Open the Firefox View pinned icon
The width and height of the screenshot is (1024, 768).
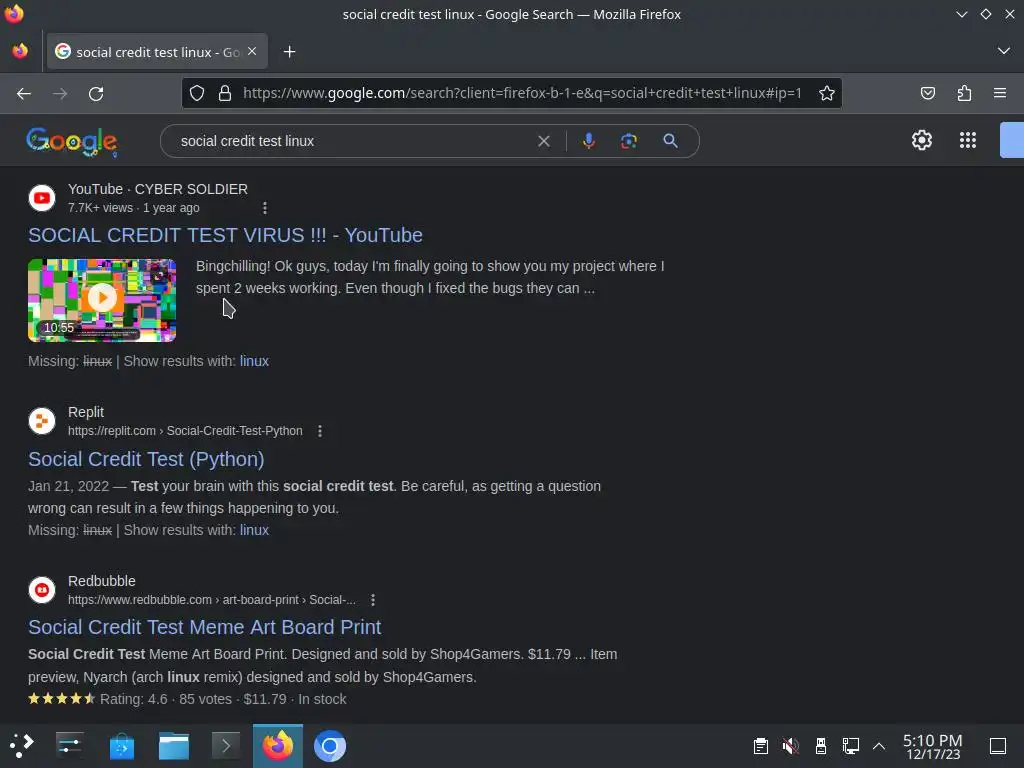20,51
